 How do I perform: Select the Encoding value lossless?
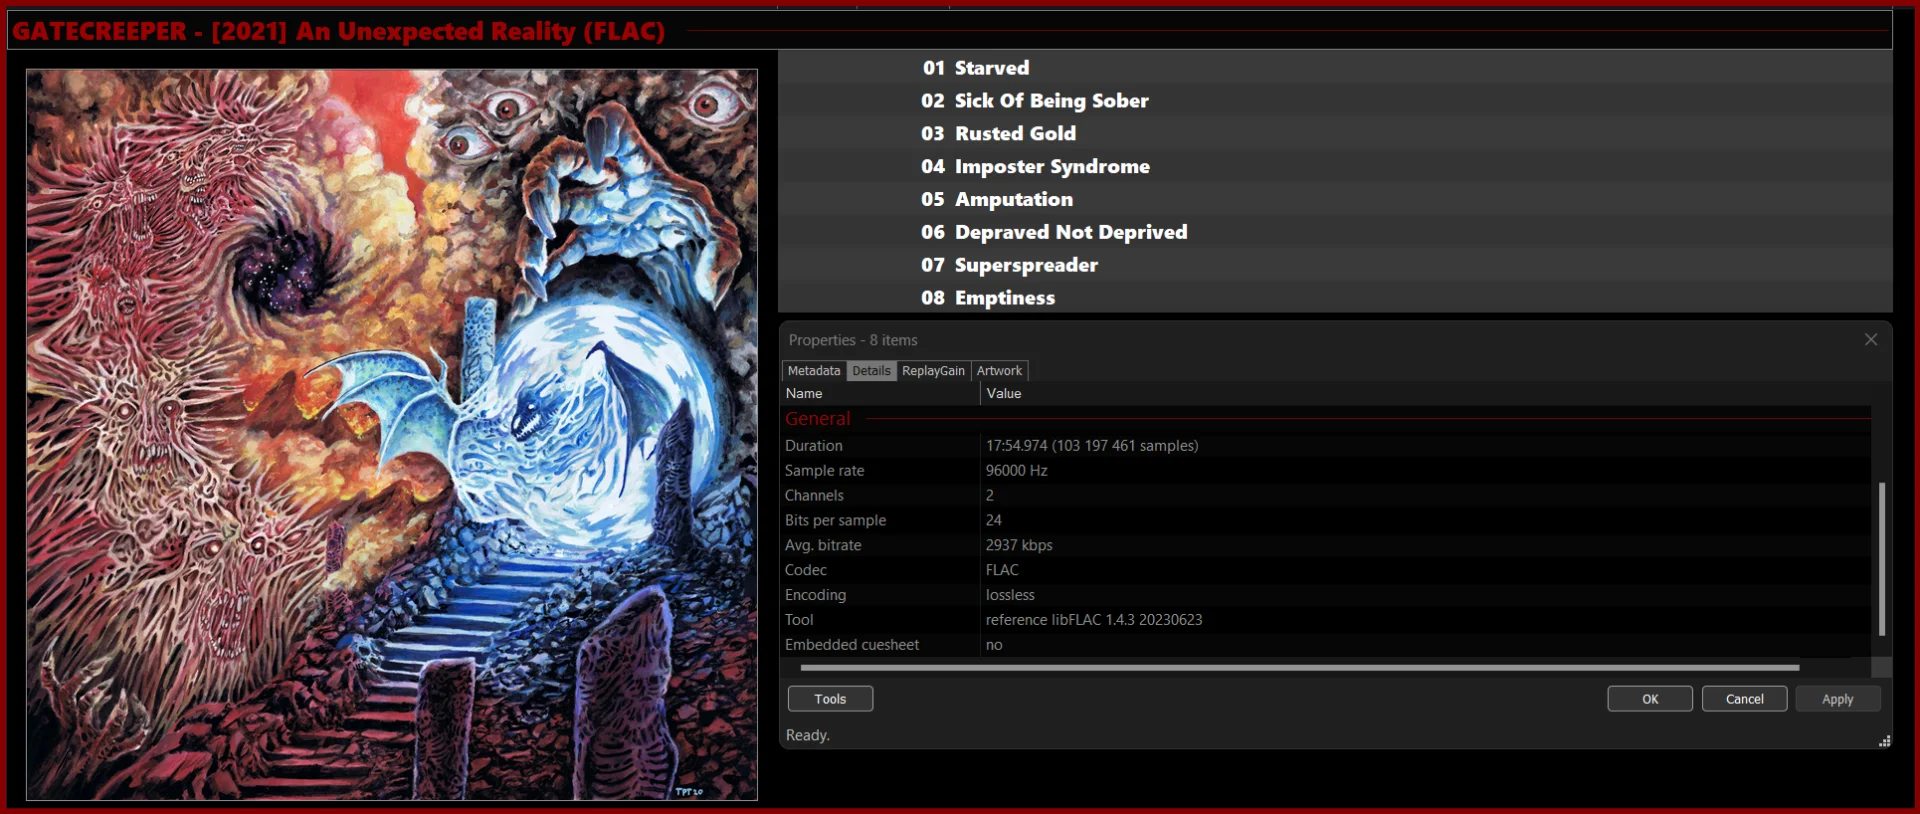click(1010, 596)
